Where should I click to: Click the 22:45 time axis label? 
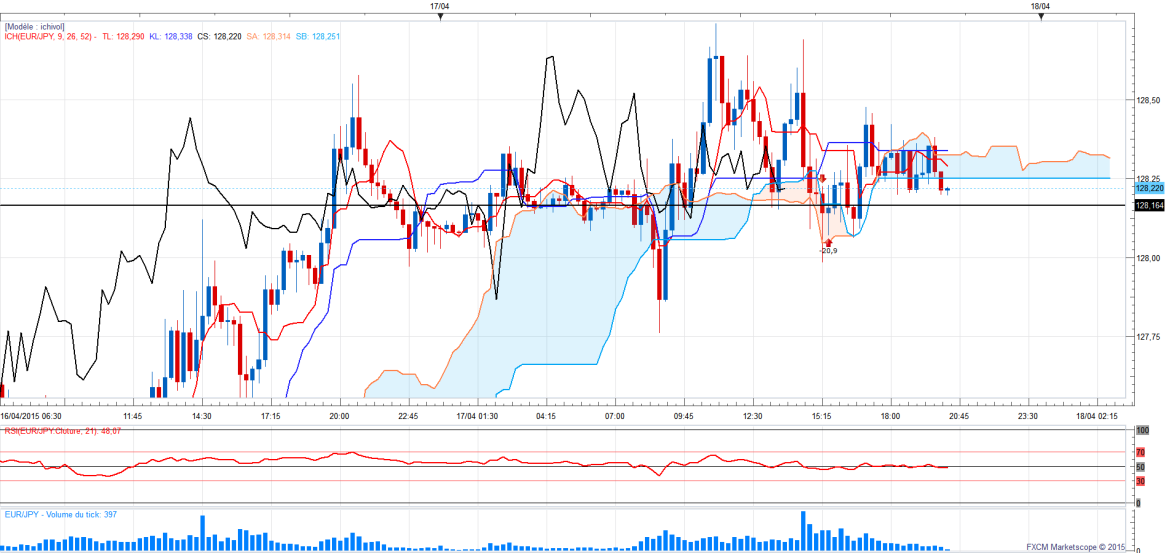[408, 416]
